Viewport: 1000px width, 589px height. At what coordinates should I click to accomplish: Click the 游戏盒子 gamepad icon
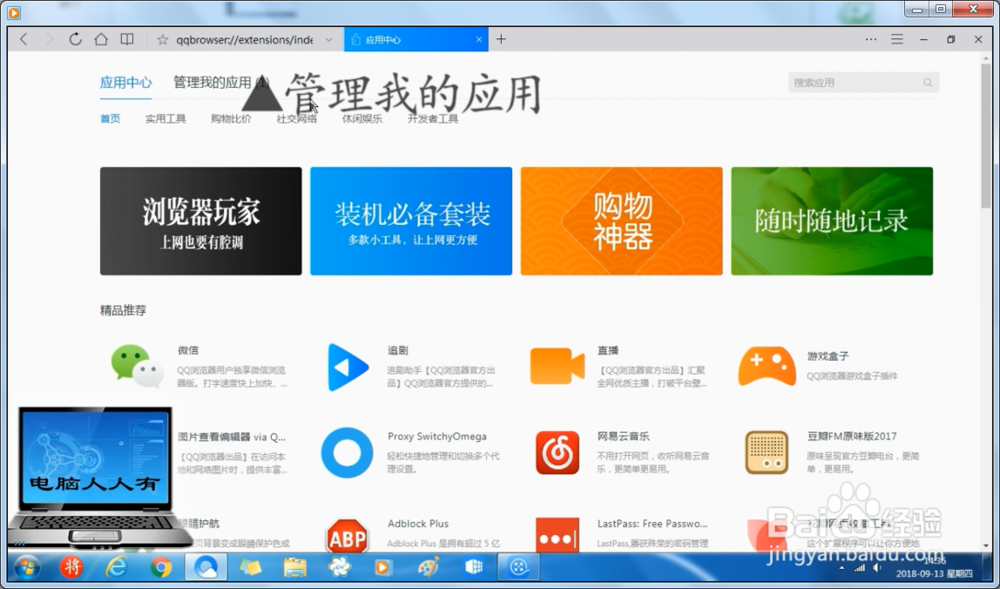767,367
